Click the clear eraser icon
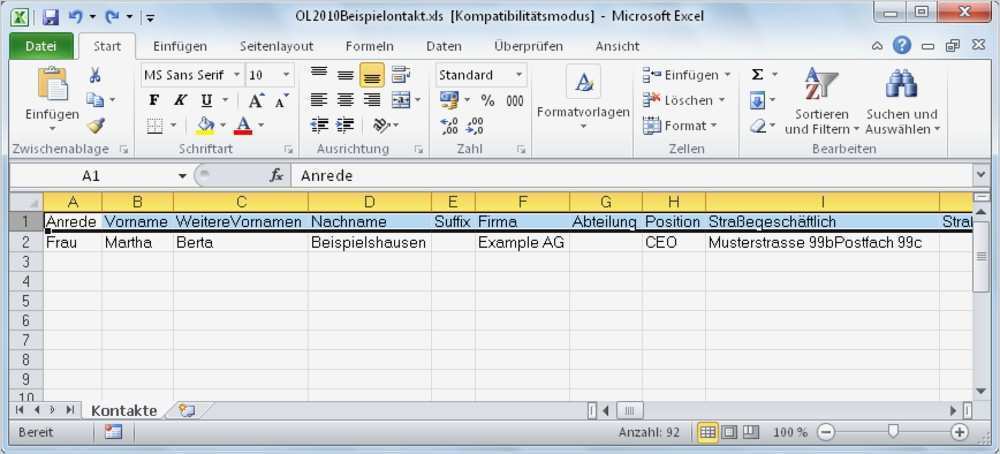This screenshot has width=1000, height=454. click(757, 126)
